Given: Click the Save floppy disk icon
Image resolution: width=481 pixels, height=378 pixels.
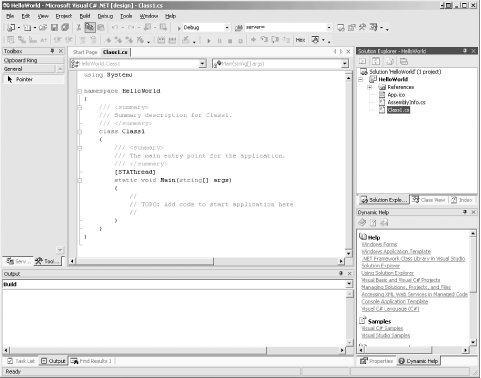Looking at the screenshot, I should pyautogui.click(x=54, y=27).
